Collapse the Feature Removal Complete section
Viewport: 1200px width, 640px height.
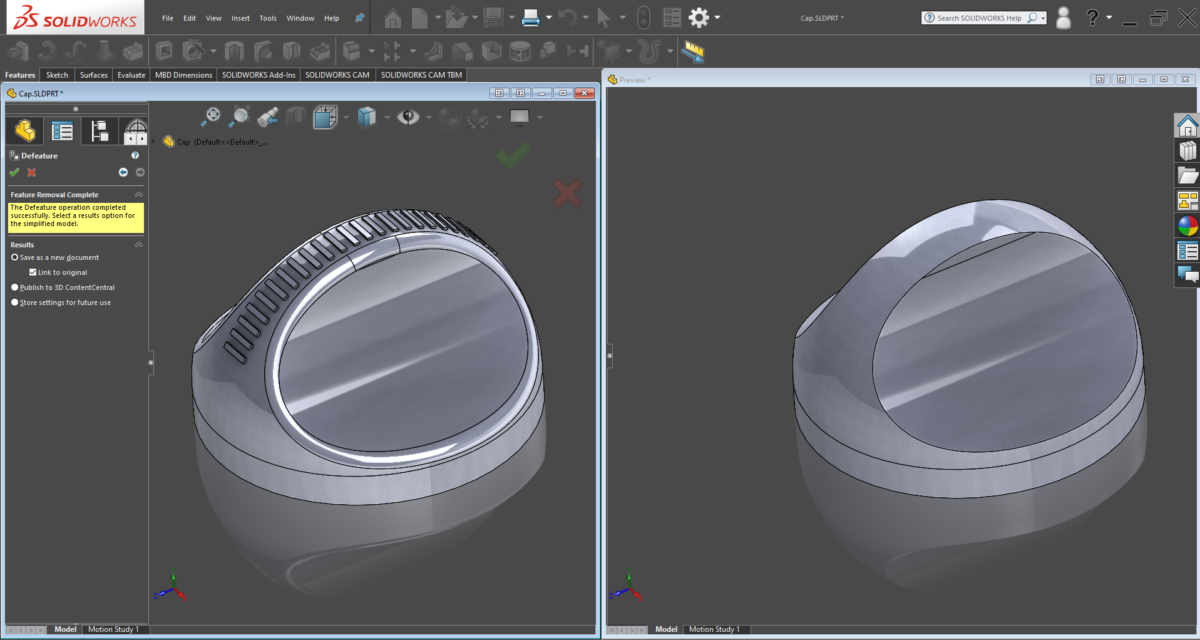(139, 193)
